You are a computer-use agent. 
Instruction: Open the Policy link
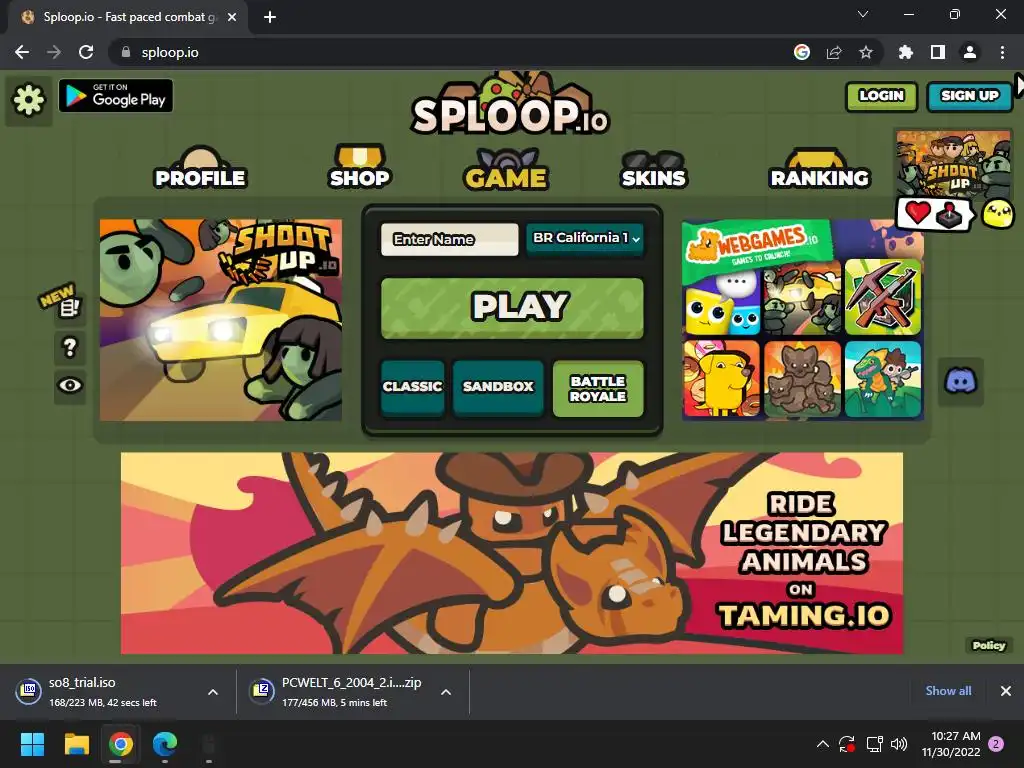pos(989,645)
